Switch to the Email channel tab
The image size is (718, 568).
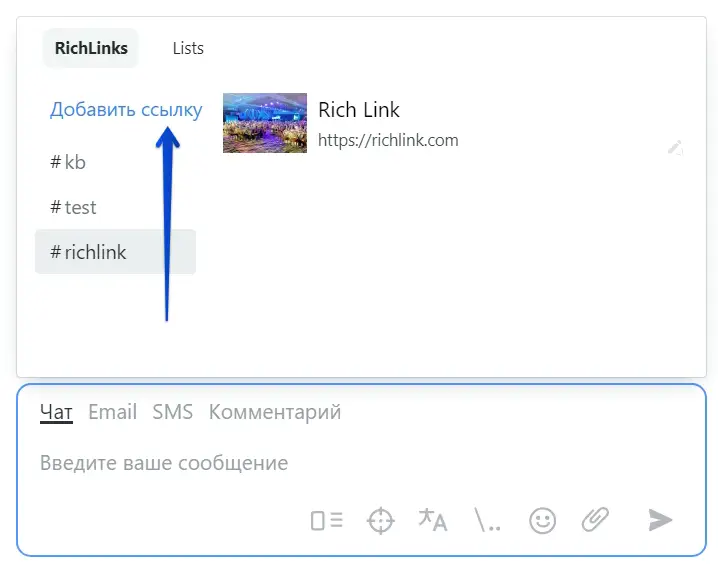(112, 412)
